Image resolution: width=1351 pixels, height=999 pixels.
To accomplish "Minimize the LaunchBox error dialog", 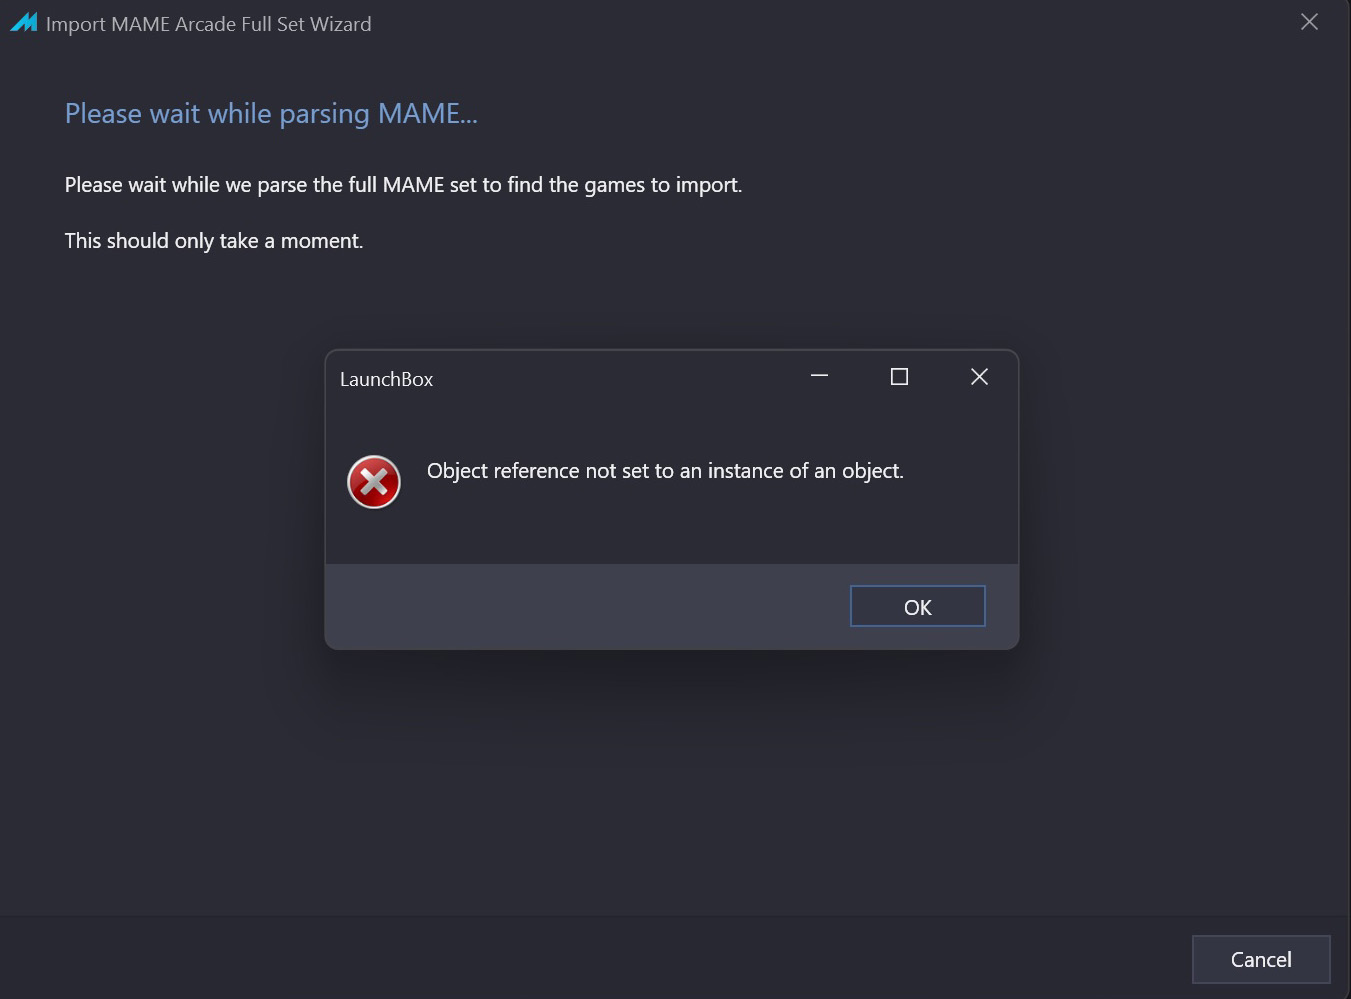I will click(820, 377).
